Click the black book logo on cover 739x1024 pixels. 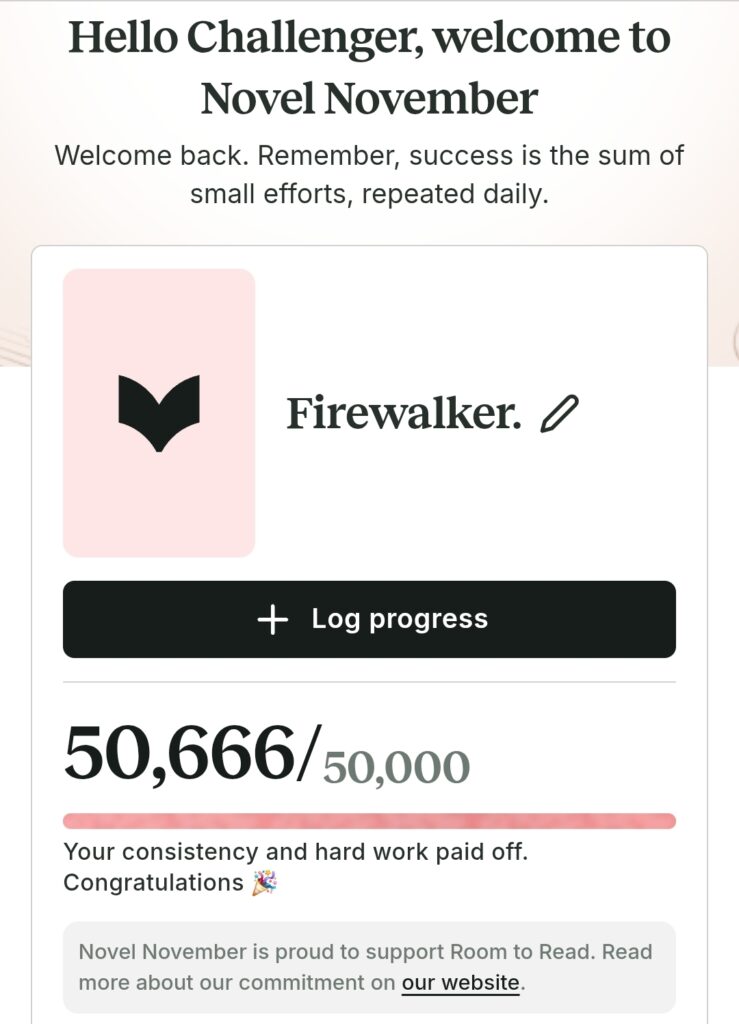pyautogui.click(x=159, y=412)
